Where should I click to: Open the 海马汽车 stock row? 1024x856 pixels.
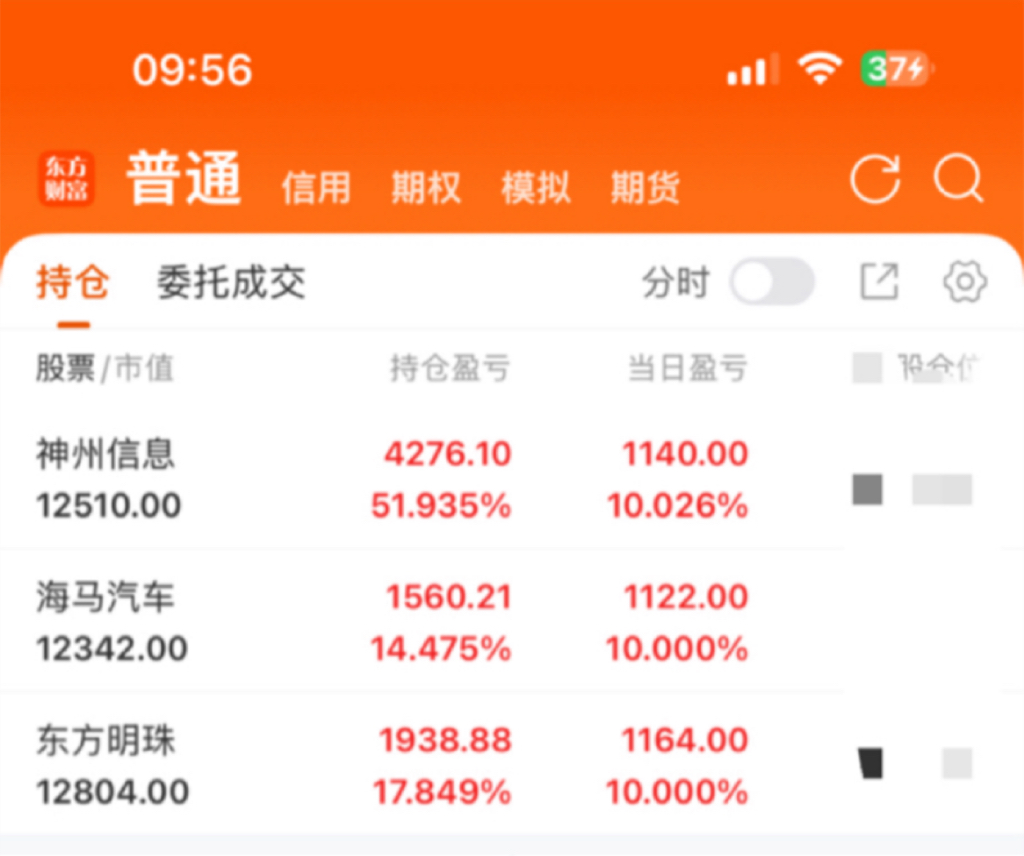(512, 622)
